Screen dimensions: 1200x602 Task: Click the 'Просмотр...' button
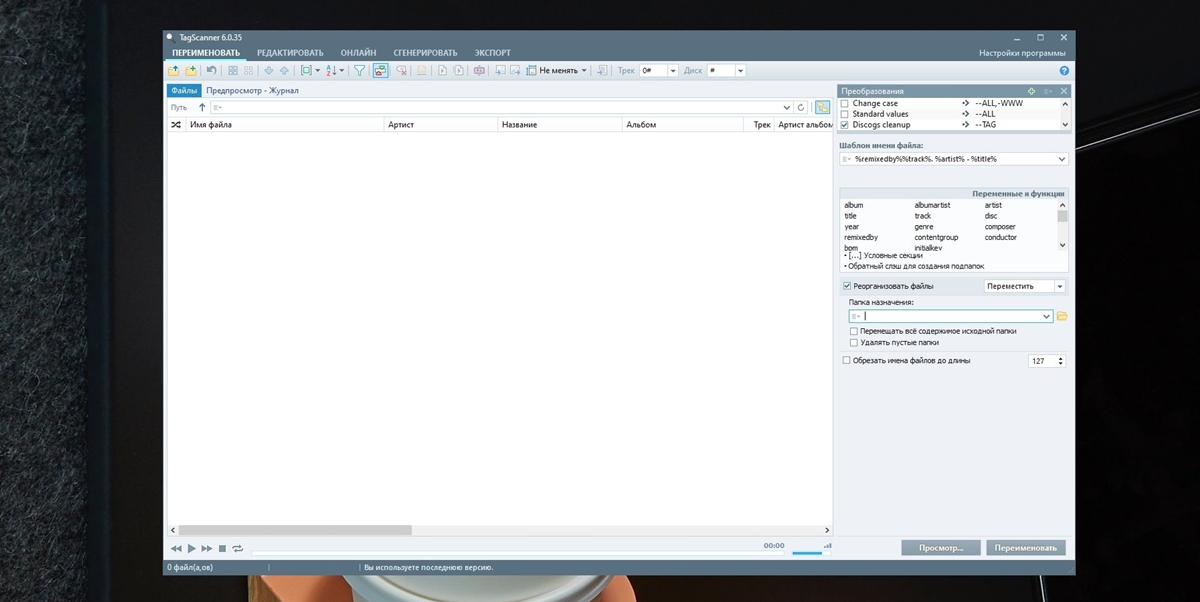pos(940,548)
